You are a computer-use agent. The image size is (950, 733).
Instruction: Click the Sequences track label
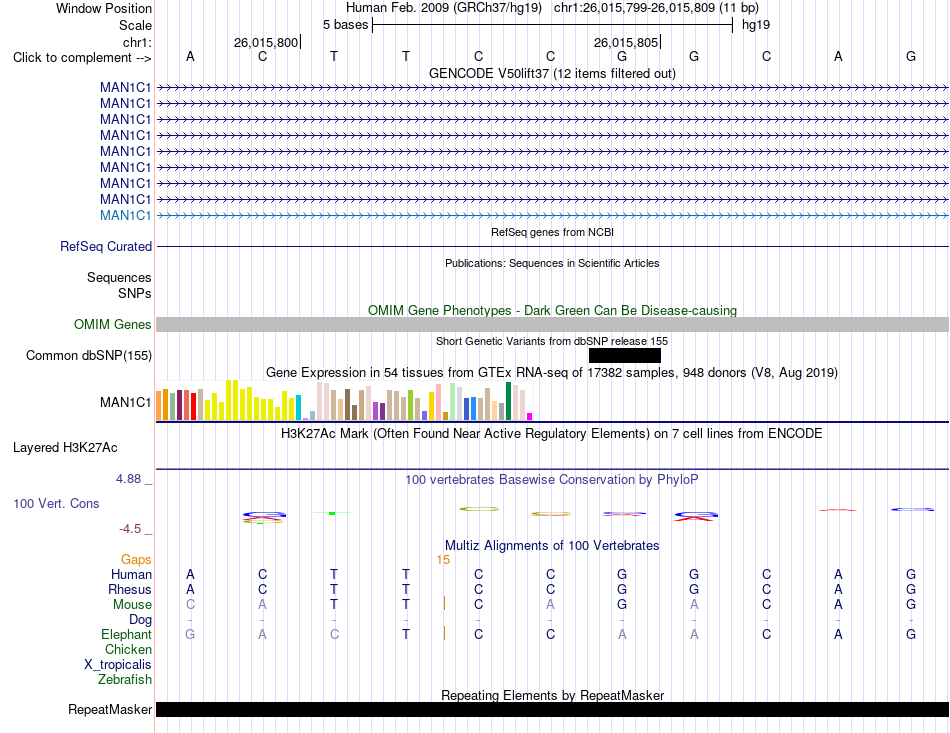(x=119, y=277)
